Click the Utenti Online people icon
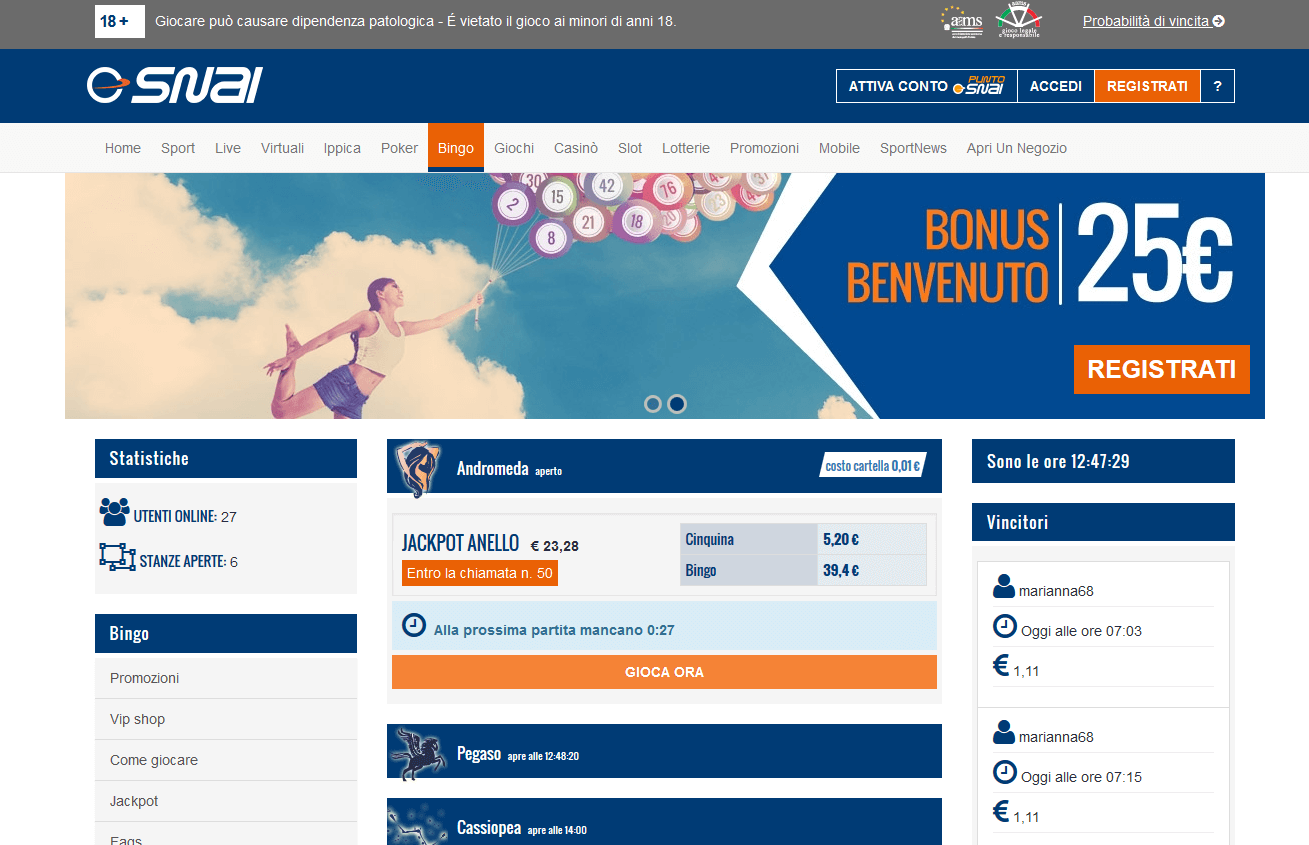 (x=115, y=512)
